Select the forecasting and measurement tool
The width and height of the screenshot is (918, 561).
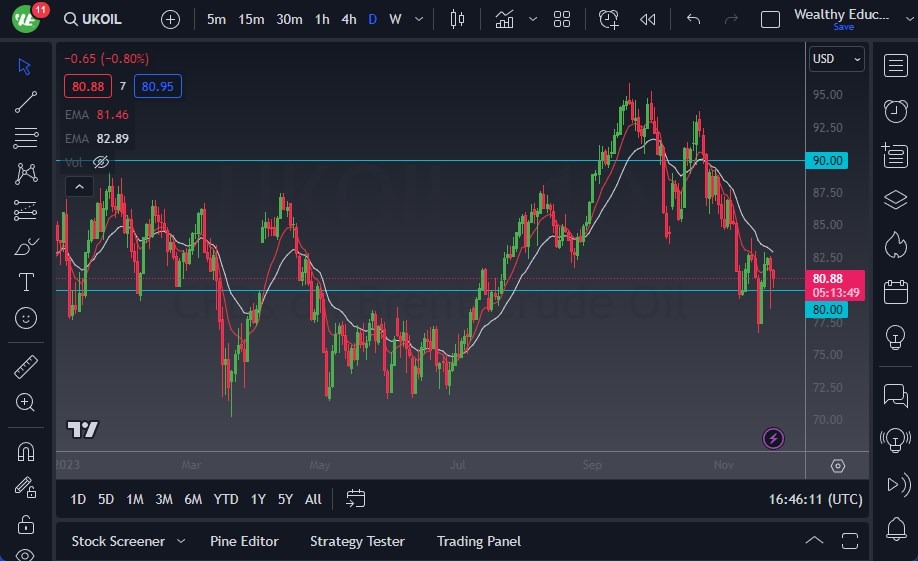point(25,210)
